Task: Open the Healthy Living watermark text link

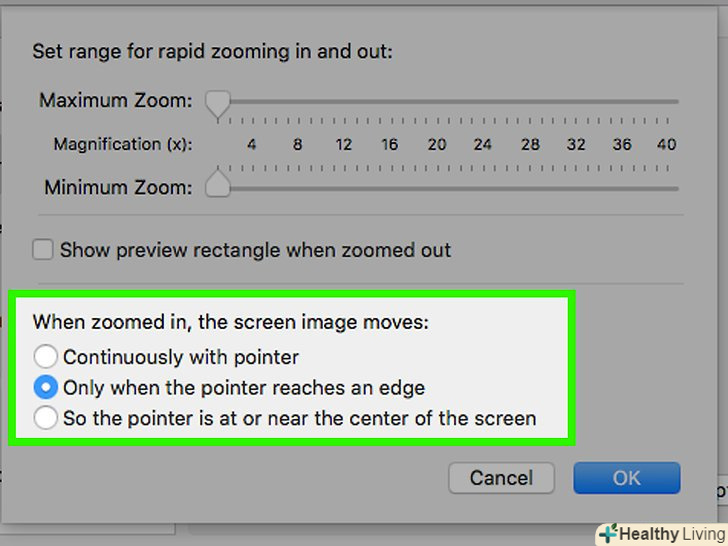Action: (669, 534)
